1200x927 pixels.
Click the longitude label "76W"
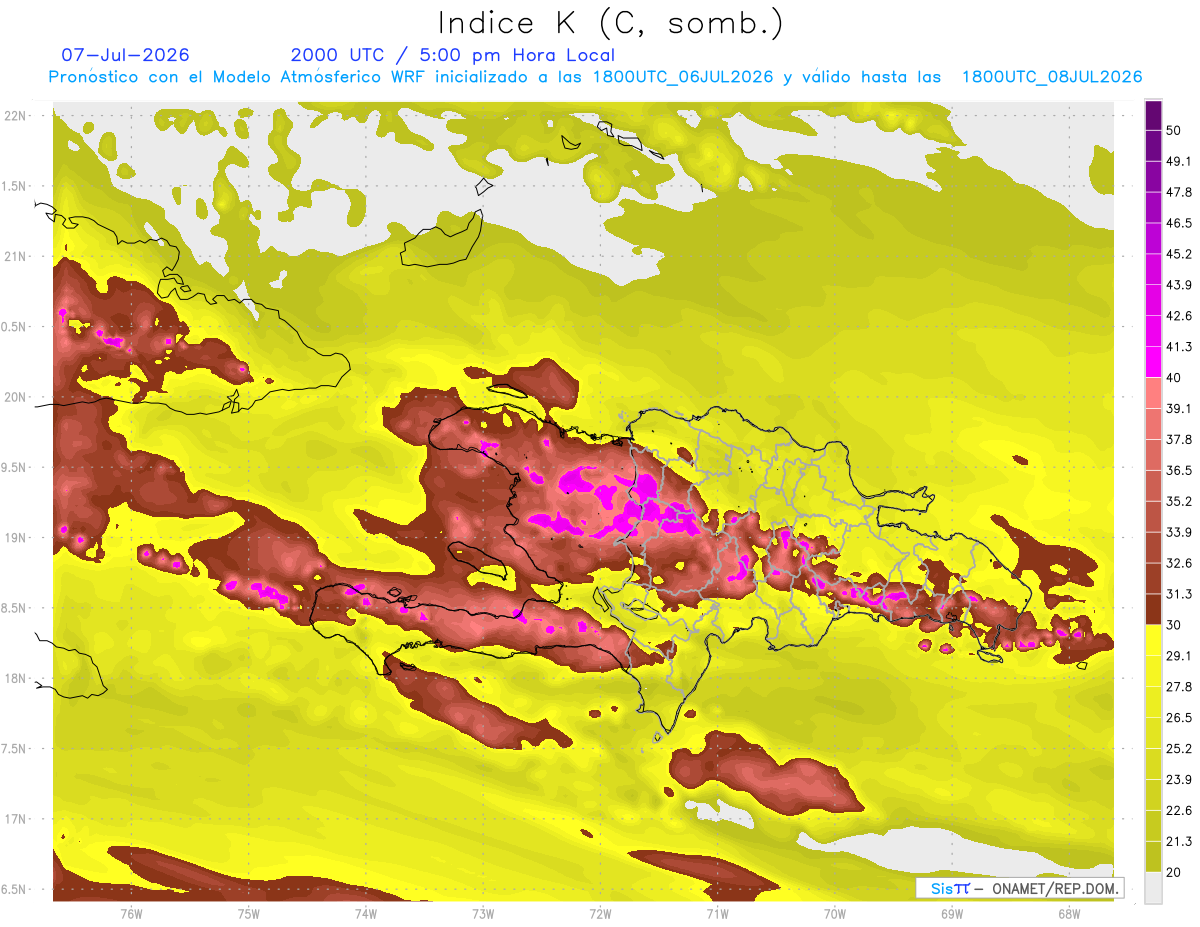click(x=132, y=914)
